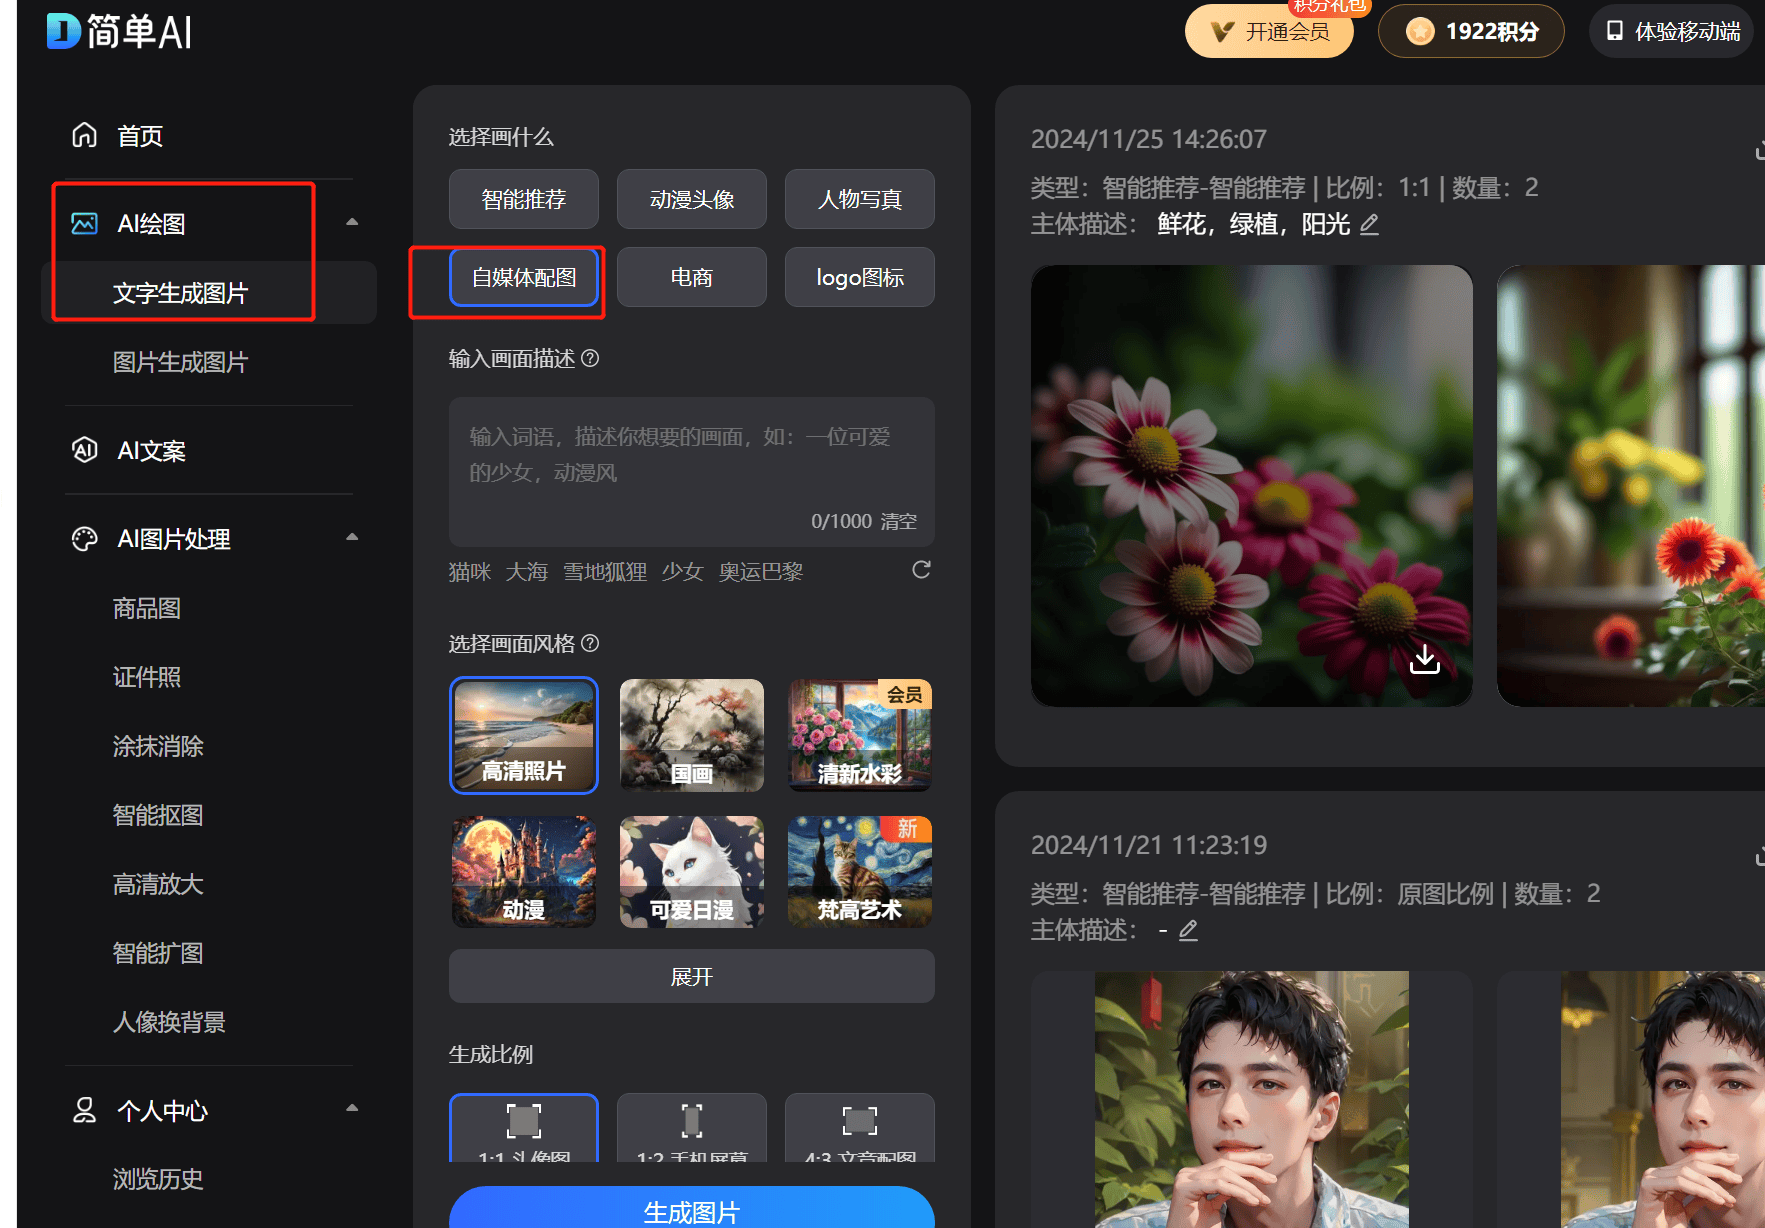This screenshot has width=1765, height=1228.
Task: Select the 电商 category tab
Action: point(691,277)
